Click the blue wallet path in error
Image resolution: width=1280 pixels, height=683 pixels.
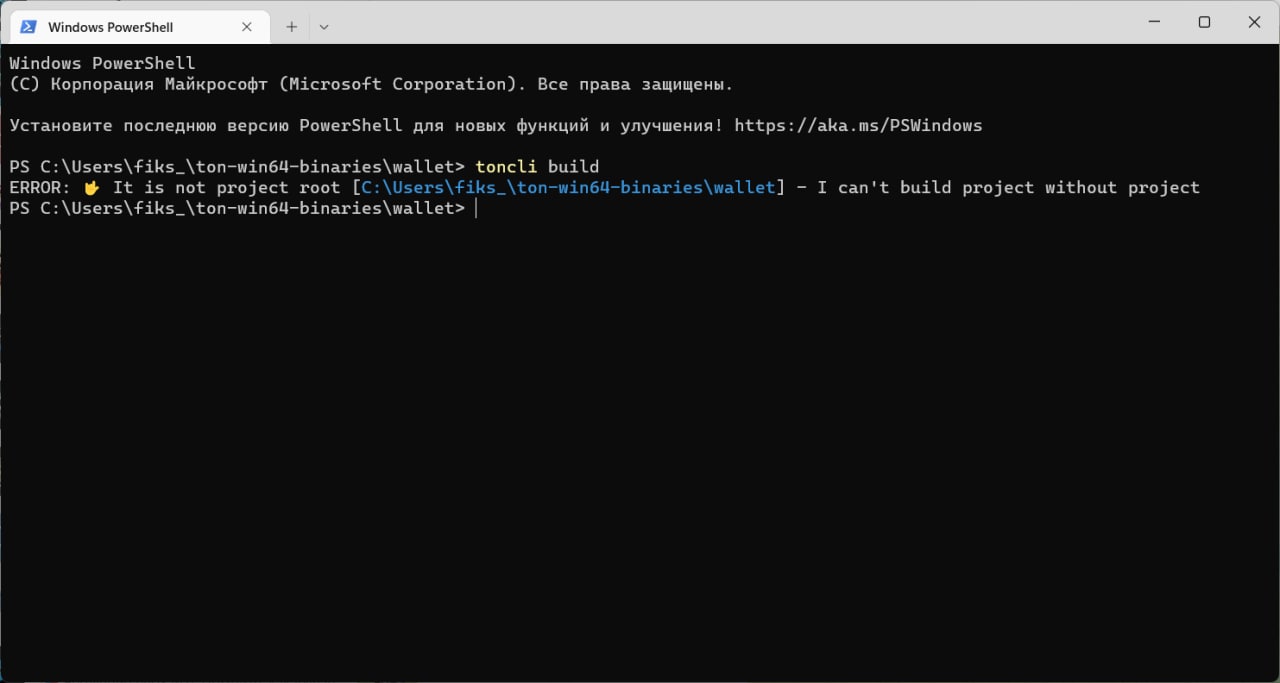[568, 188]
